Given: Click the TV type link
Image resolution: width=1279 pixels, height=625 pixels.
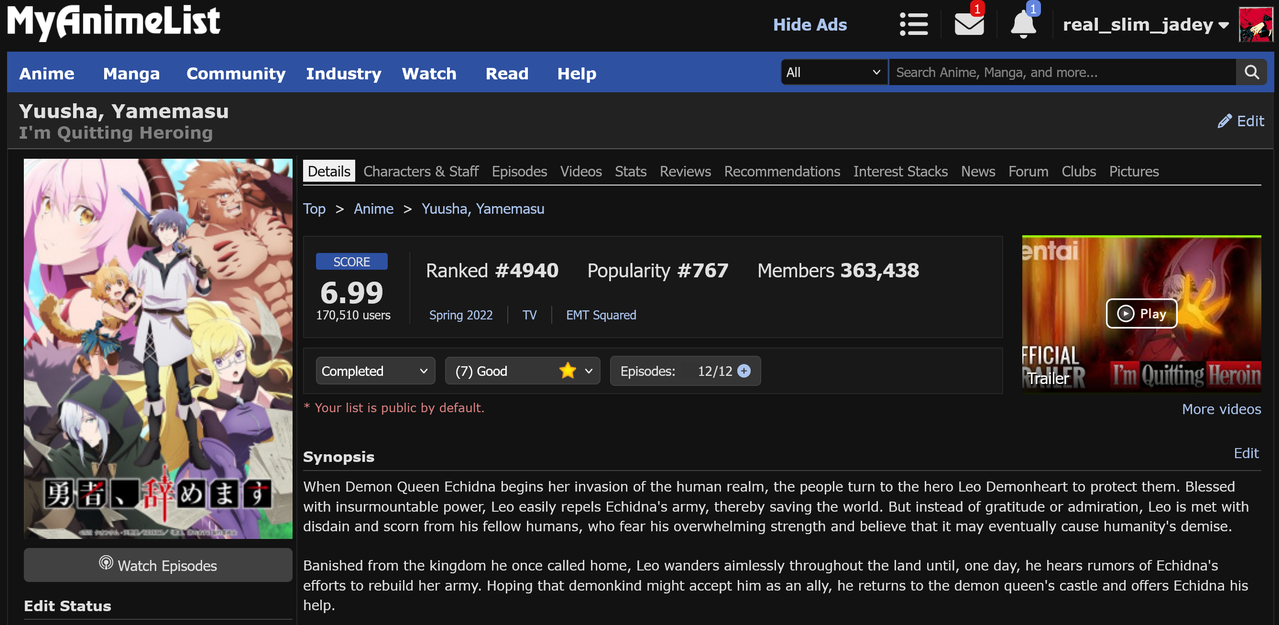Looking at the screenshot, I should coord(530,315).
